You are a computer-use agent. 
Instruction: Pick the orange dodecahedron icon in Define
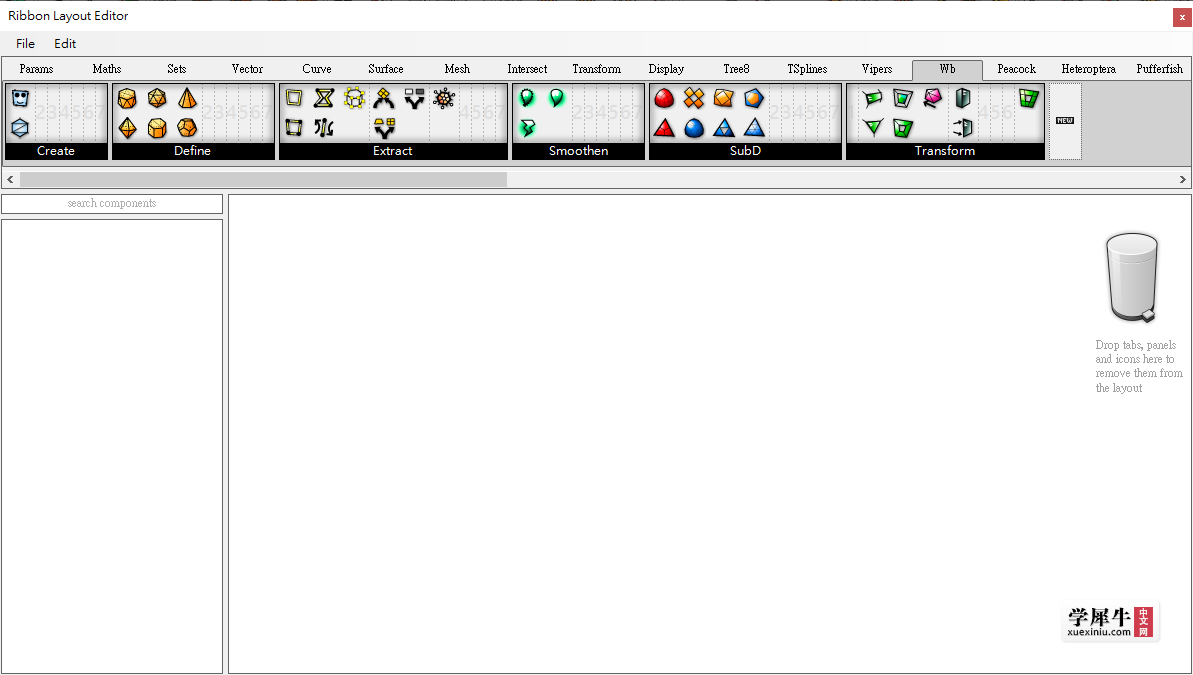coord(187,128)
